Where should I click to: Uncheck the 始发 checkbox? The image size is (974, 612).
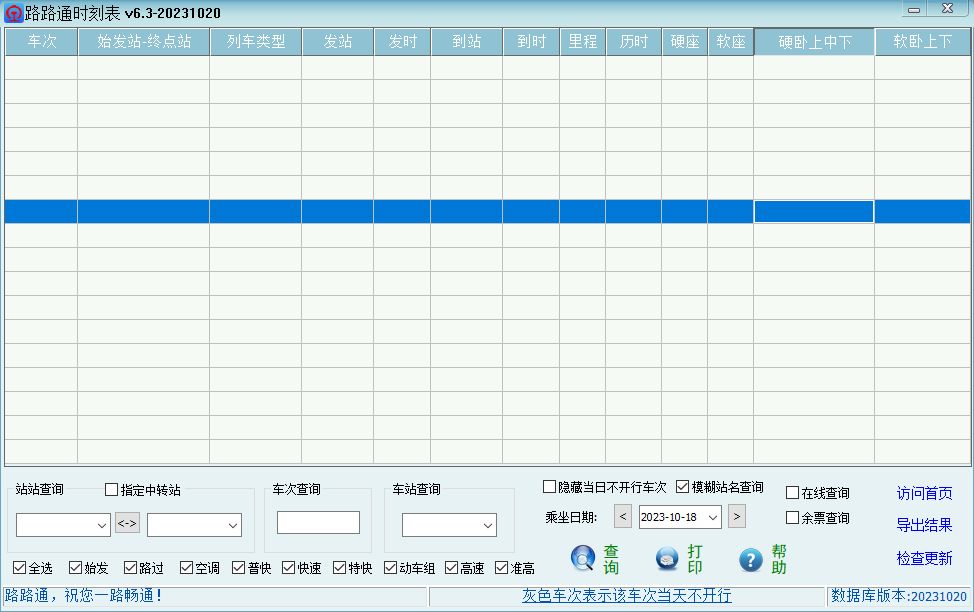pos(75,567)
